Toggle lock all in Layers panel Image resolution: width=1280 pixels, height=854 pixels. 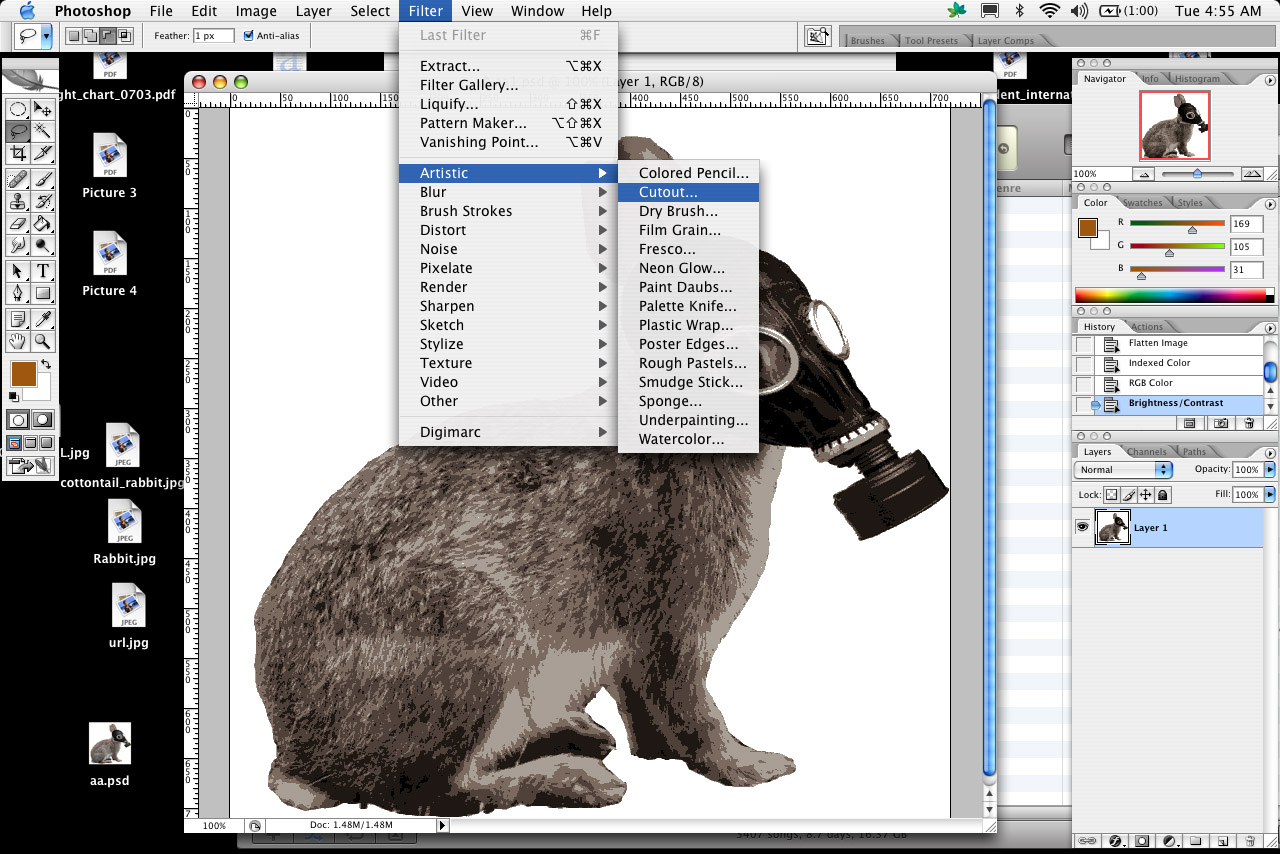pyautogui.click(x=1163, y=495)
